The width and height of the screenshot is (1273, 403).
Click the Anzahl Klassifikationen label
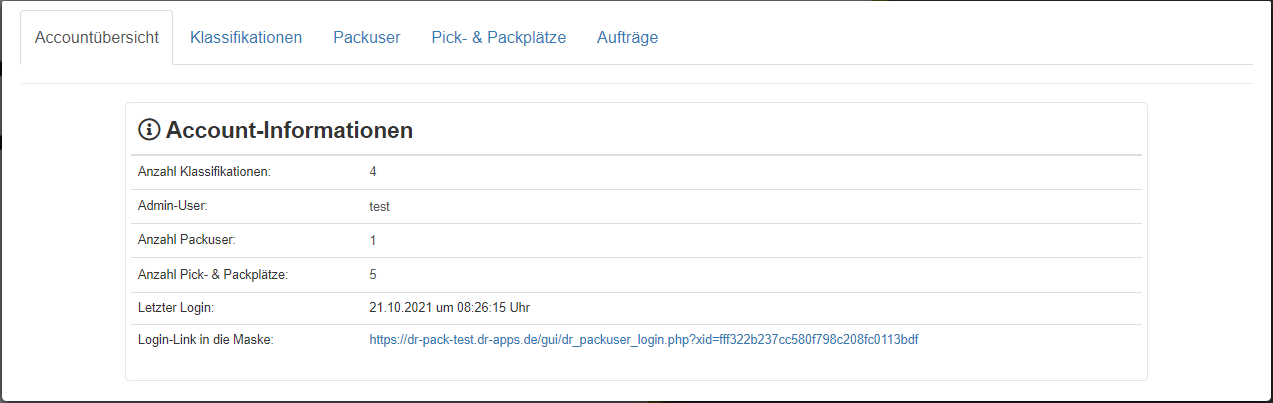[204, 172]
